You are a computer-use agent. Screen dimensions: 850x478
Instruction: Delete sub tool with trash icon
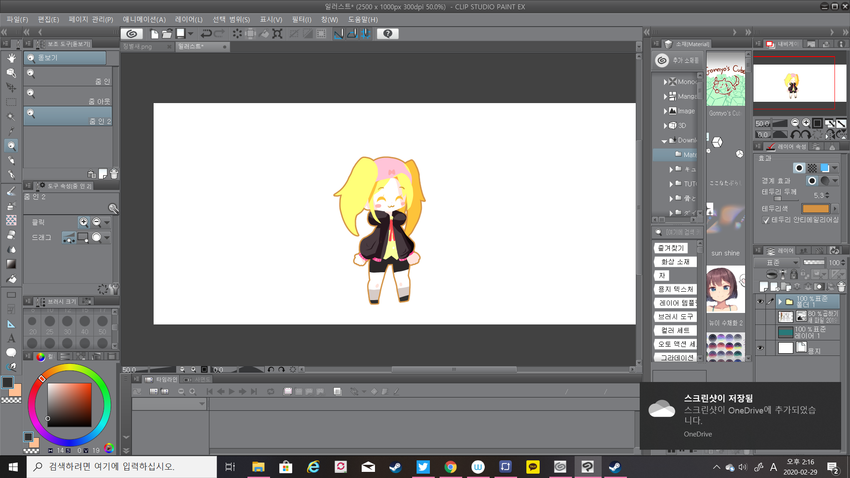tap(114, 174)
